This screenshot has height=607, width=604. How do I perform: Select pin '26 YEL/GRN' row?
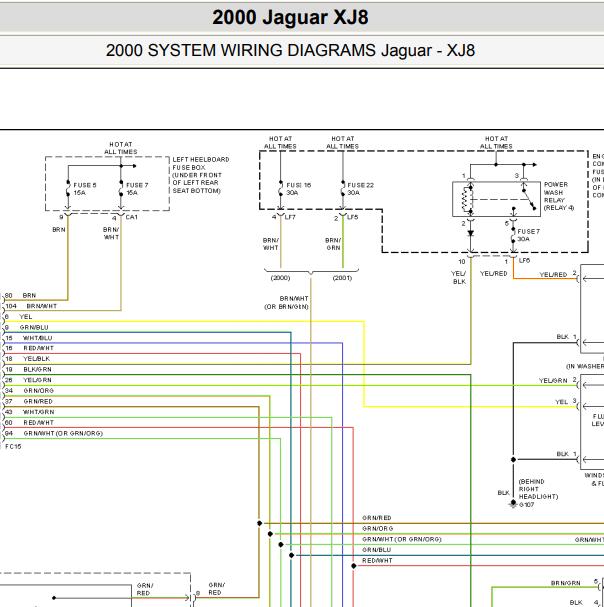coord(28,380)
